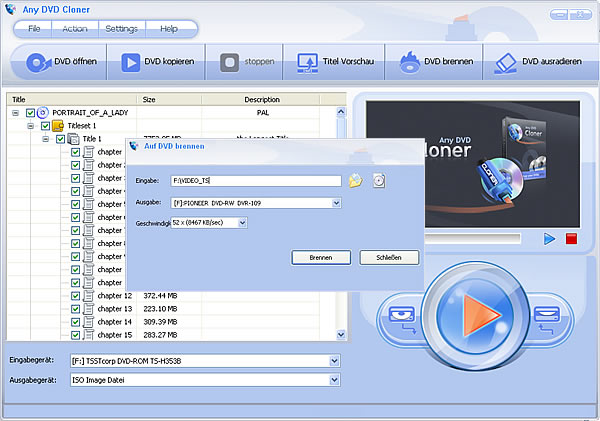600x421 pixels.
Task: Click the stoppen toolbar button
Action: click(245, 62)
